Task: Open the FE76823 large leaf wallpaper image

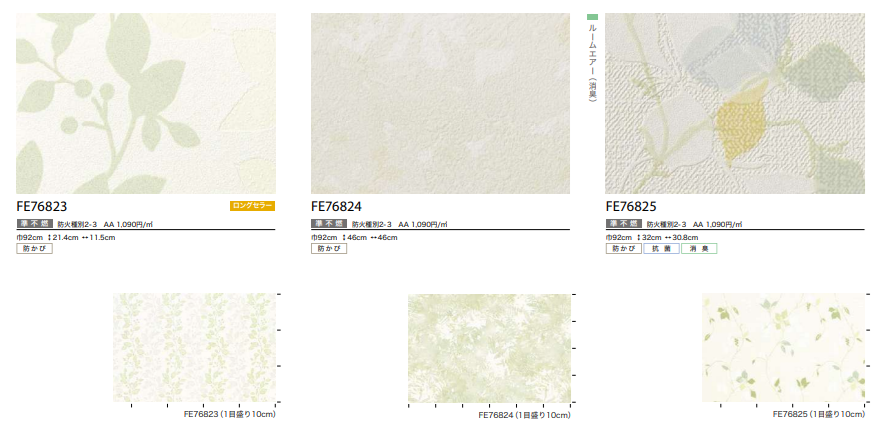Action: [145, 103]
